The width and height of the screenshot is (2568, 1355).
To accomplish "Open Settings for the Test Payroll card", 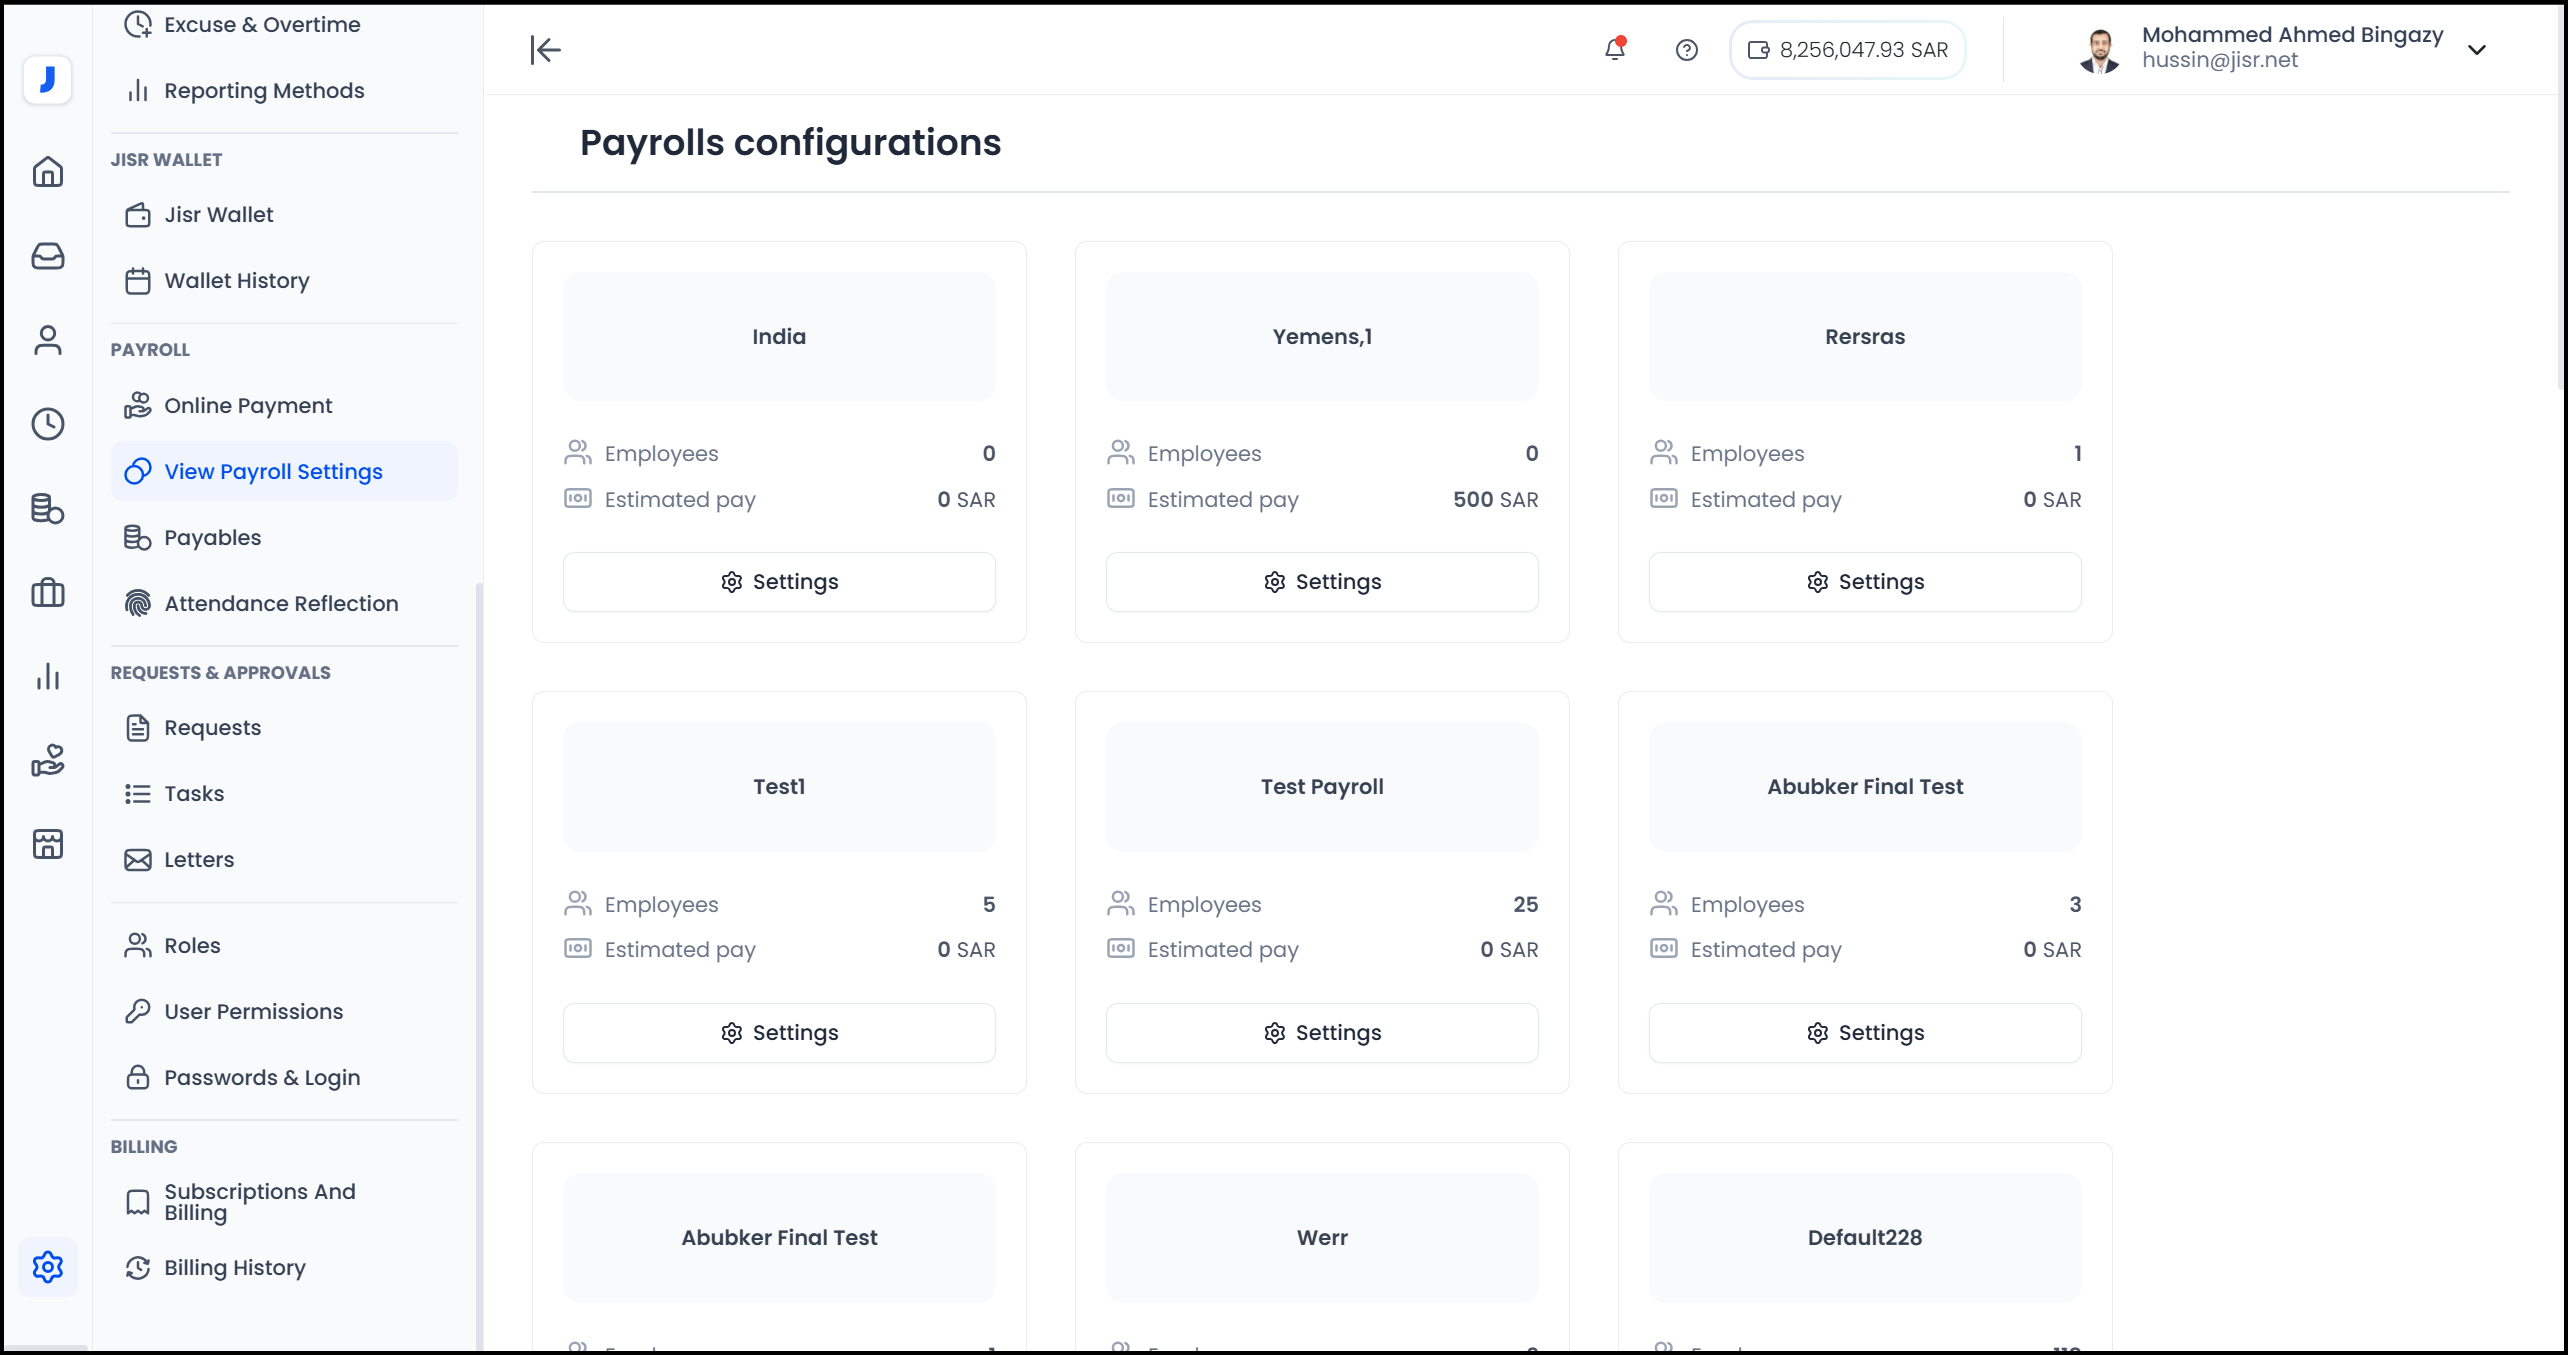I will (1322, 1033).
